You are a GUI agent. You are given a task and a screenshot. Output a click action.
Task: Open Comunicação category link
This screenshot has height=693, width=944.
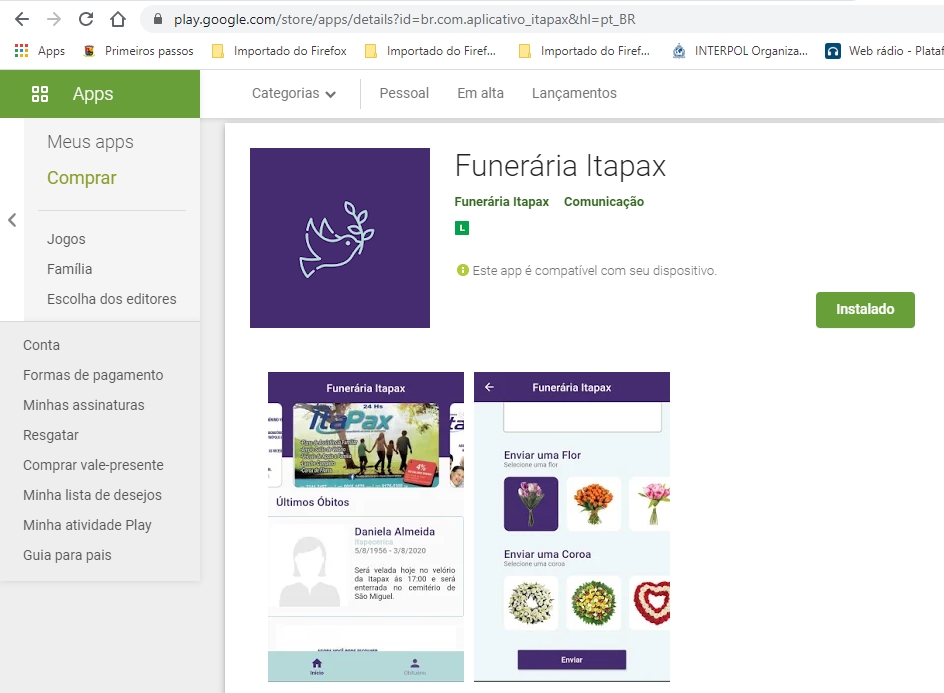(604, 202)
